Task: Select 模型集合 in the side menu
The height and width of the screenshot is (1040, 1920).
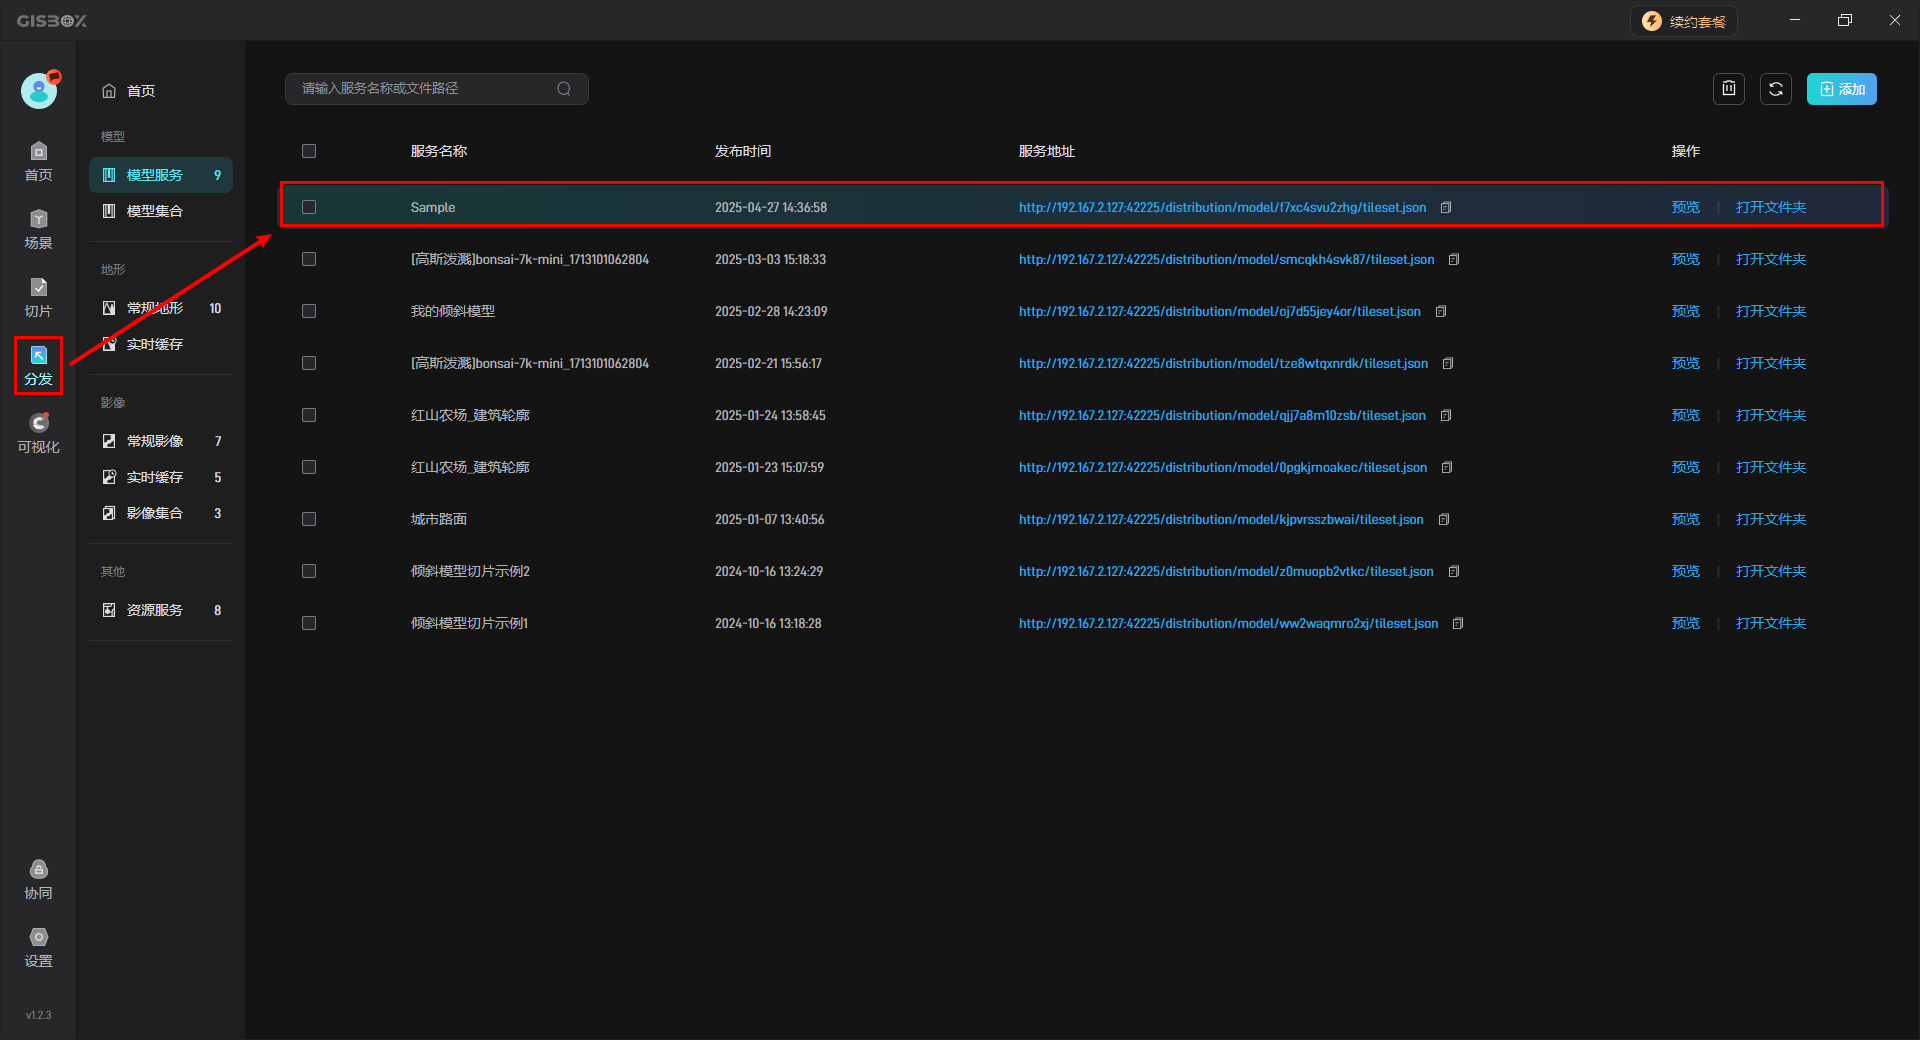Action: [160, 211]
